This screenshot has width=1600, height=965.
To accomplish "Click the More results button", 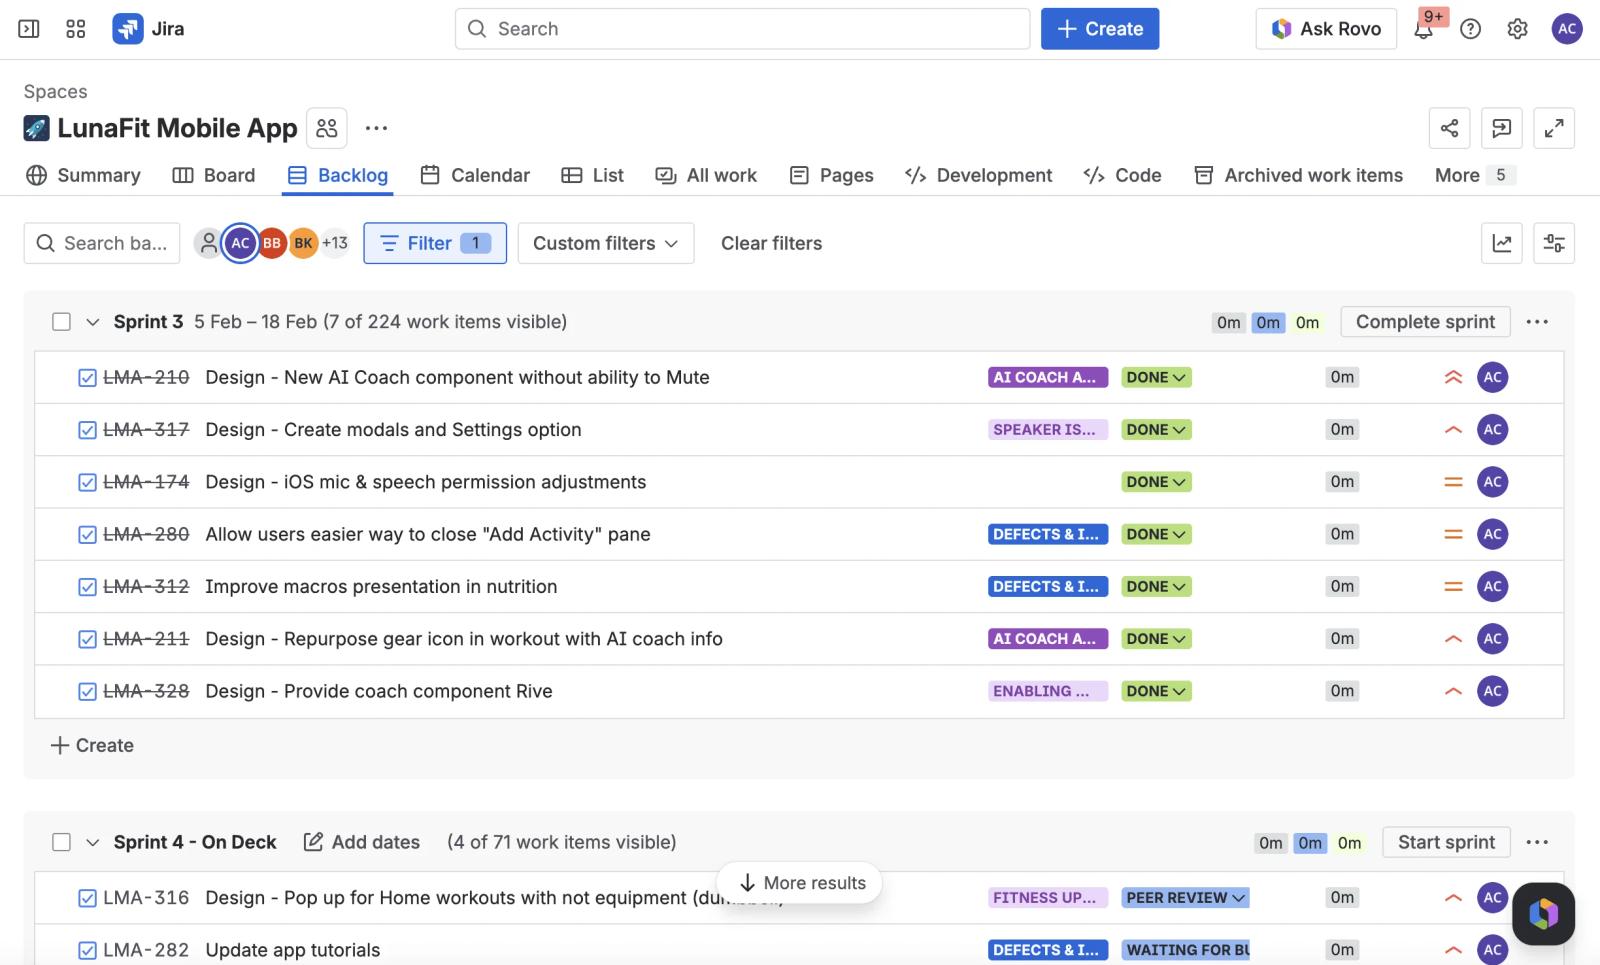I will click(800, 883).
